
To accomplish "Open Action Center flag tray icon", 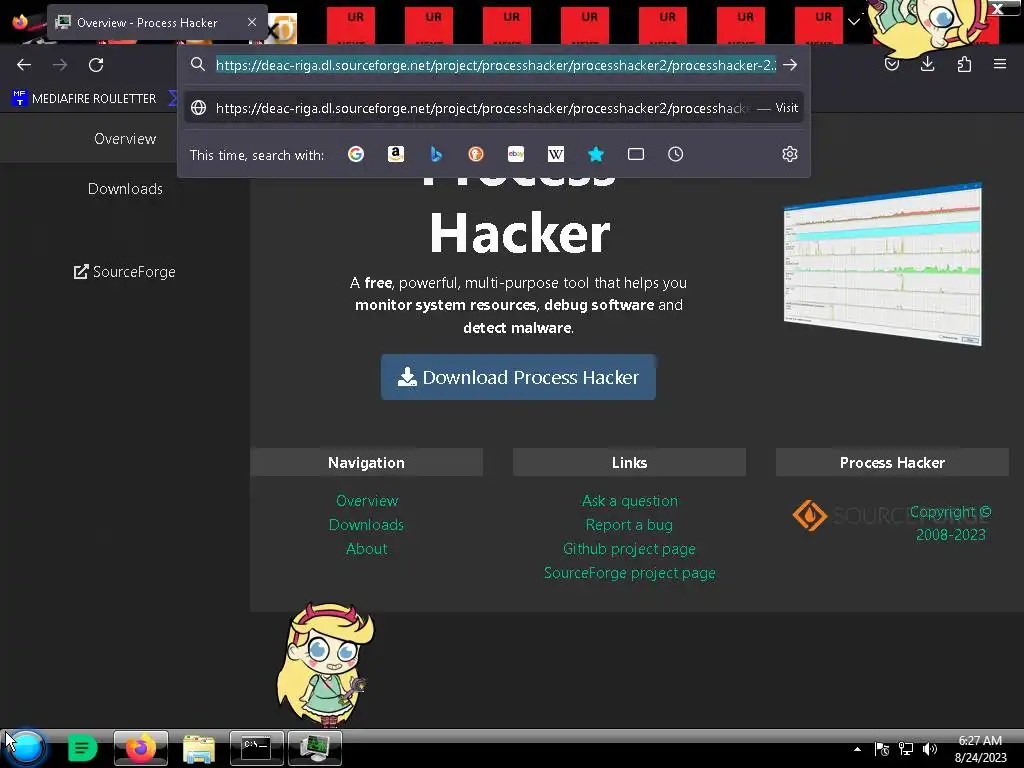I will (882, 749).
